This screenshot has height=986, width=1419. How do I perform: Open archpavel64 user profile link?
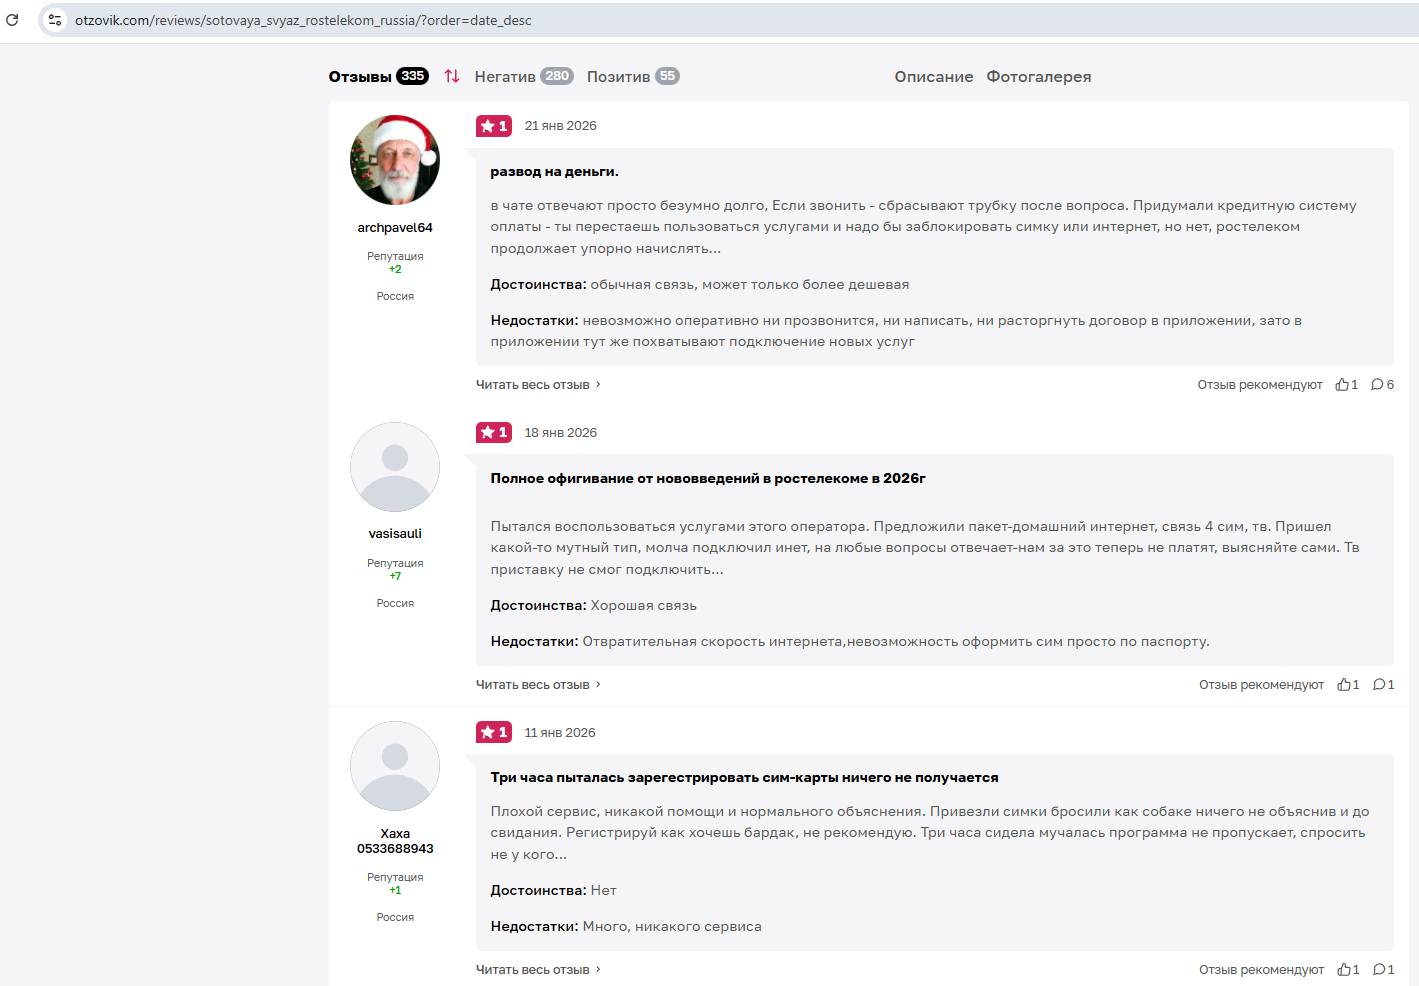coord(395,228)
